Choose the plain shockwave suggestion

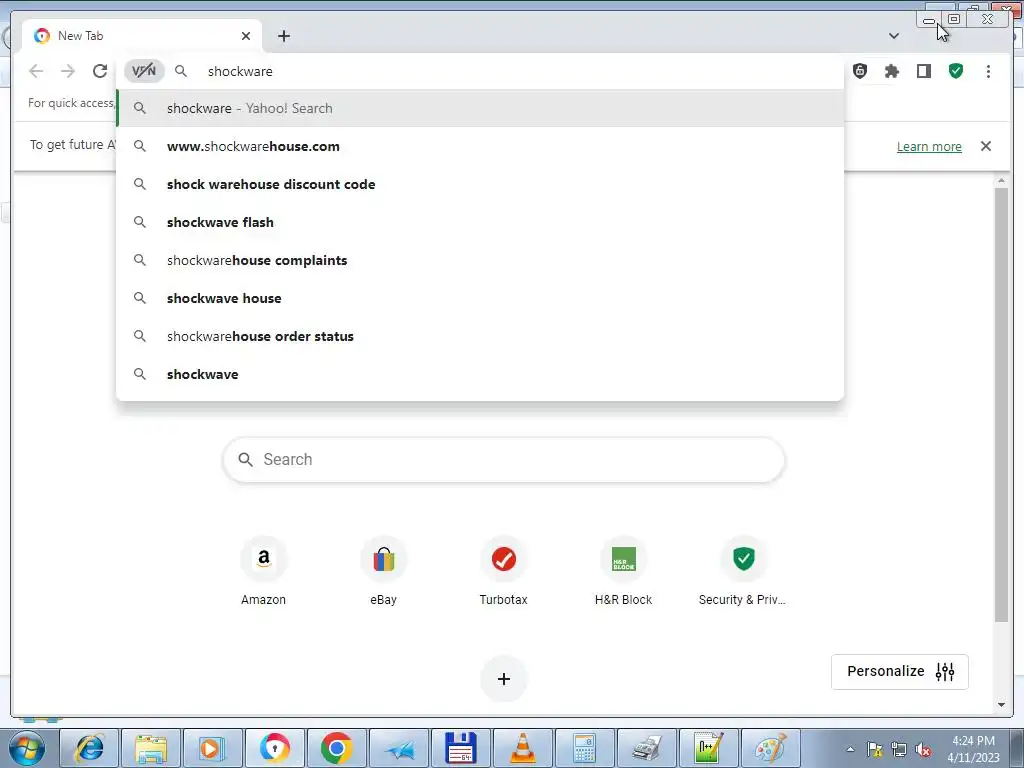tap(480, 374)
